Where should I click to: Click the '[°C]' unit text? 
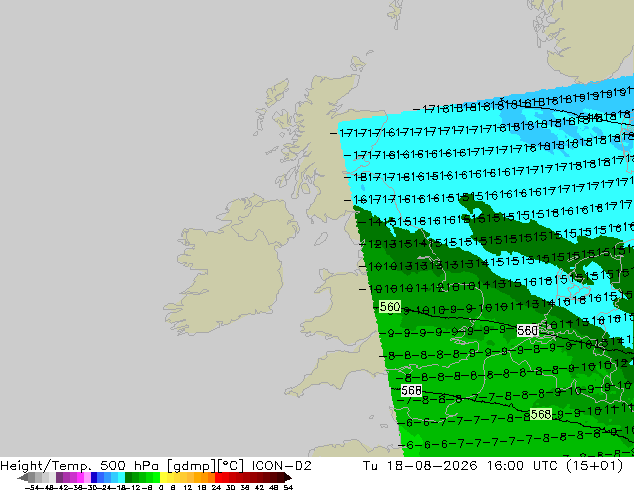pyautogui.click(x=231, y=466)
